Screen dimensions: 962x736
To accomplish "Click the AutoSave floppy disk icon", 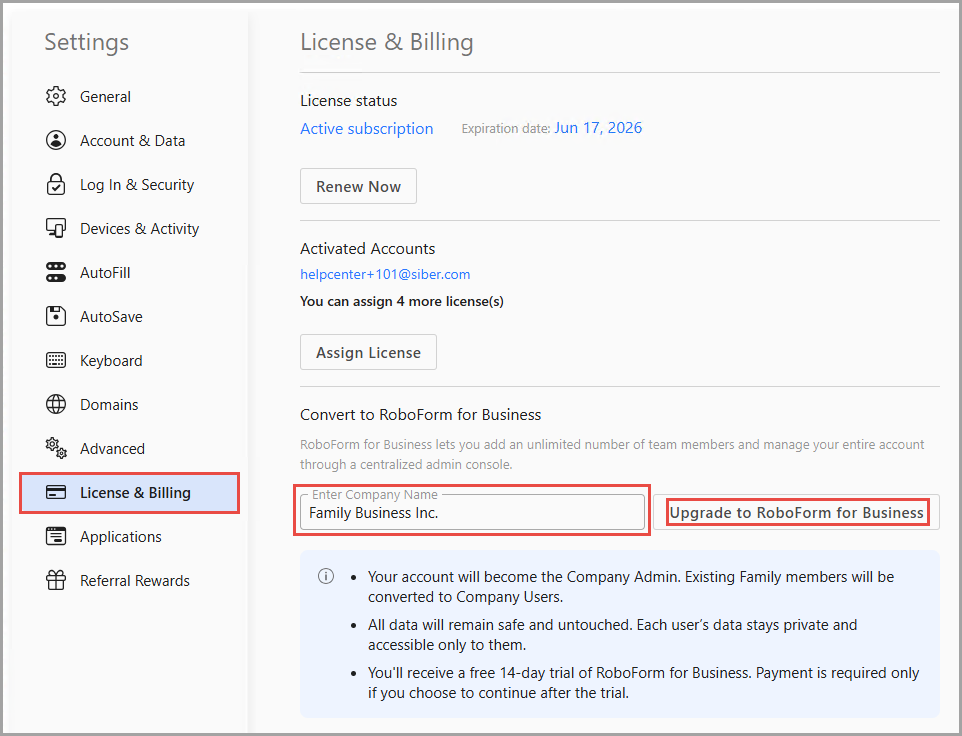I will pos(57,316).
